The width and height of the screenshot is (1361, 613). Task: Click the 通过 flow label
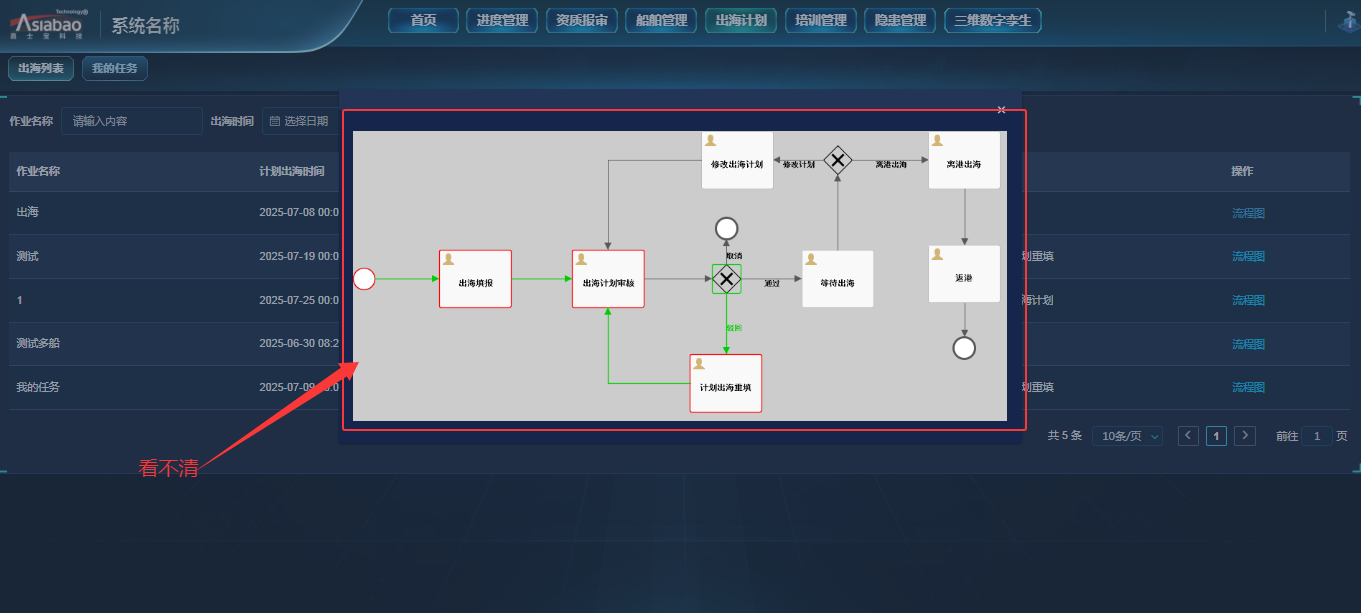772,283
